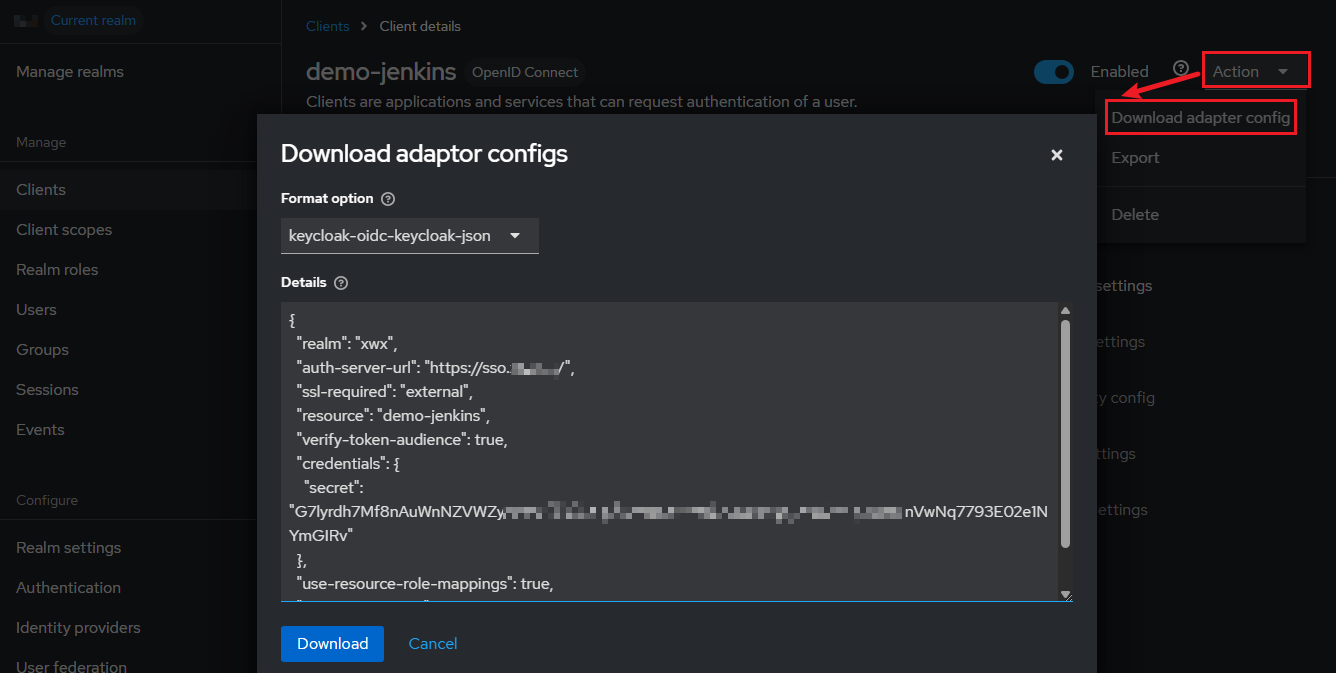The image size is (1336, 673).
Task: Click the "ssl-required": "external" line
Action: (385, 391)
